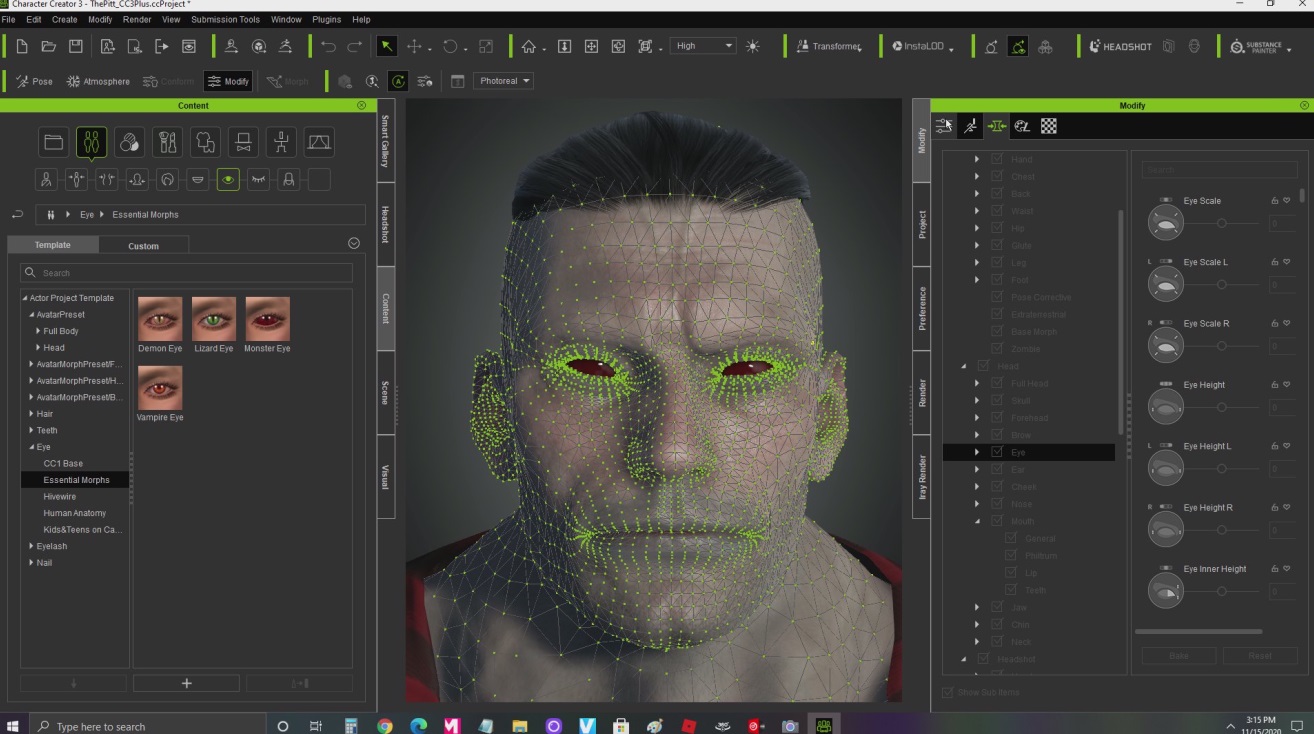
Task: Click the Eye Inner Height slider handle
Action: click(x=1221, y=591)
